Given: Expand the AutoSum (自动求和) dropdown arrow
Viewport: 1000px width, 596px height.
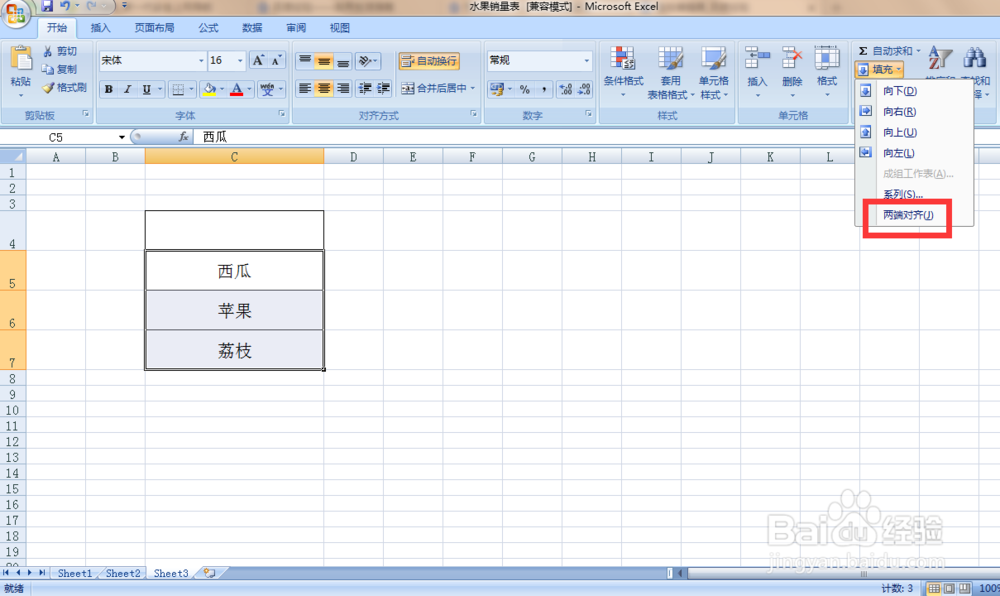Looking at the screenshot, I should (918, 51).
